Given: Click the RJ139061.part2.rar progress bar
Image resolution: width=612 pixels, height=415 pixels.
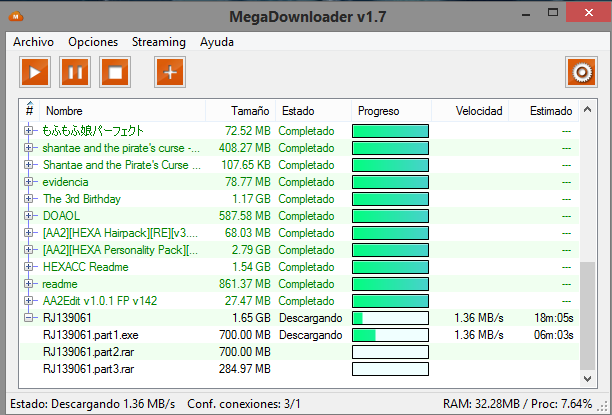Looking at the screenshot, I should (x=390, y=352).
